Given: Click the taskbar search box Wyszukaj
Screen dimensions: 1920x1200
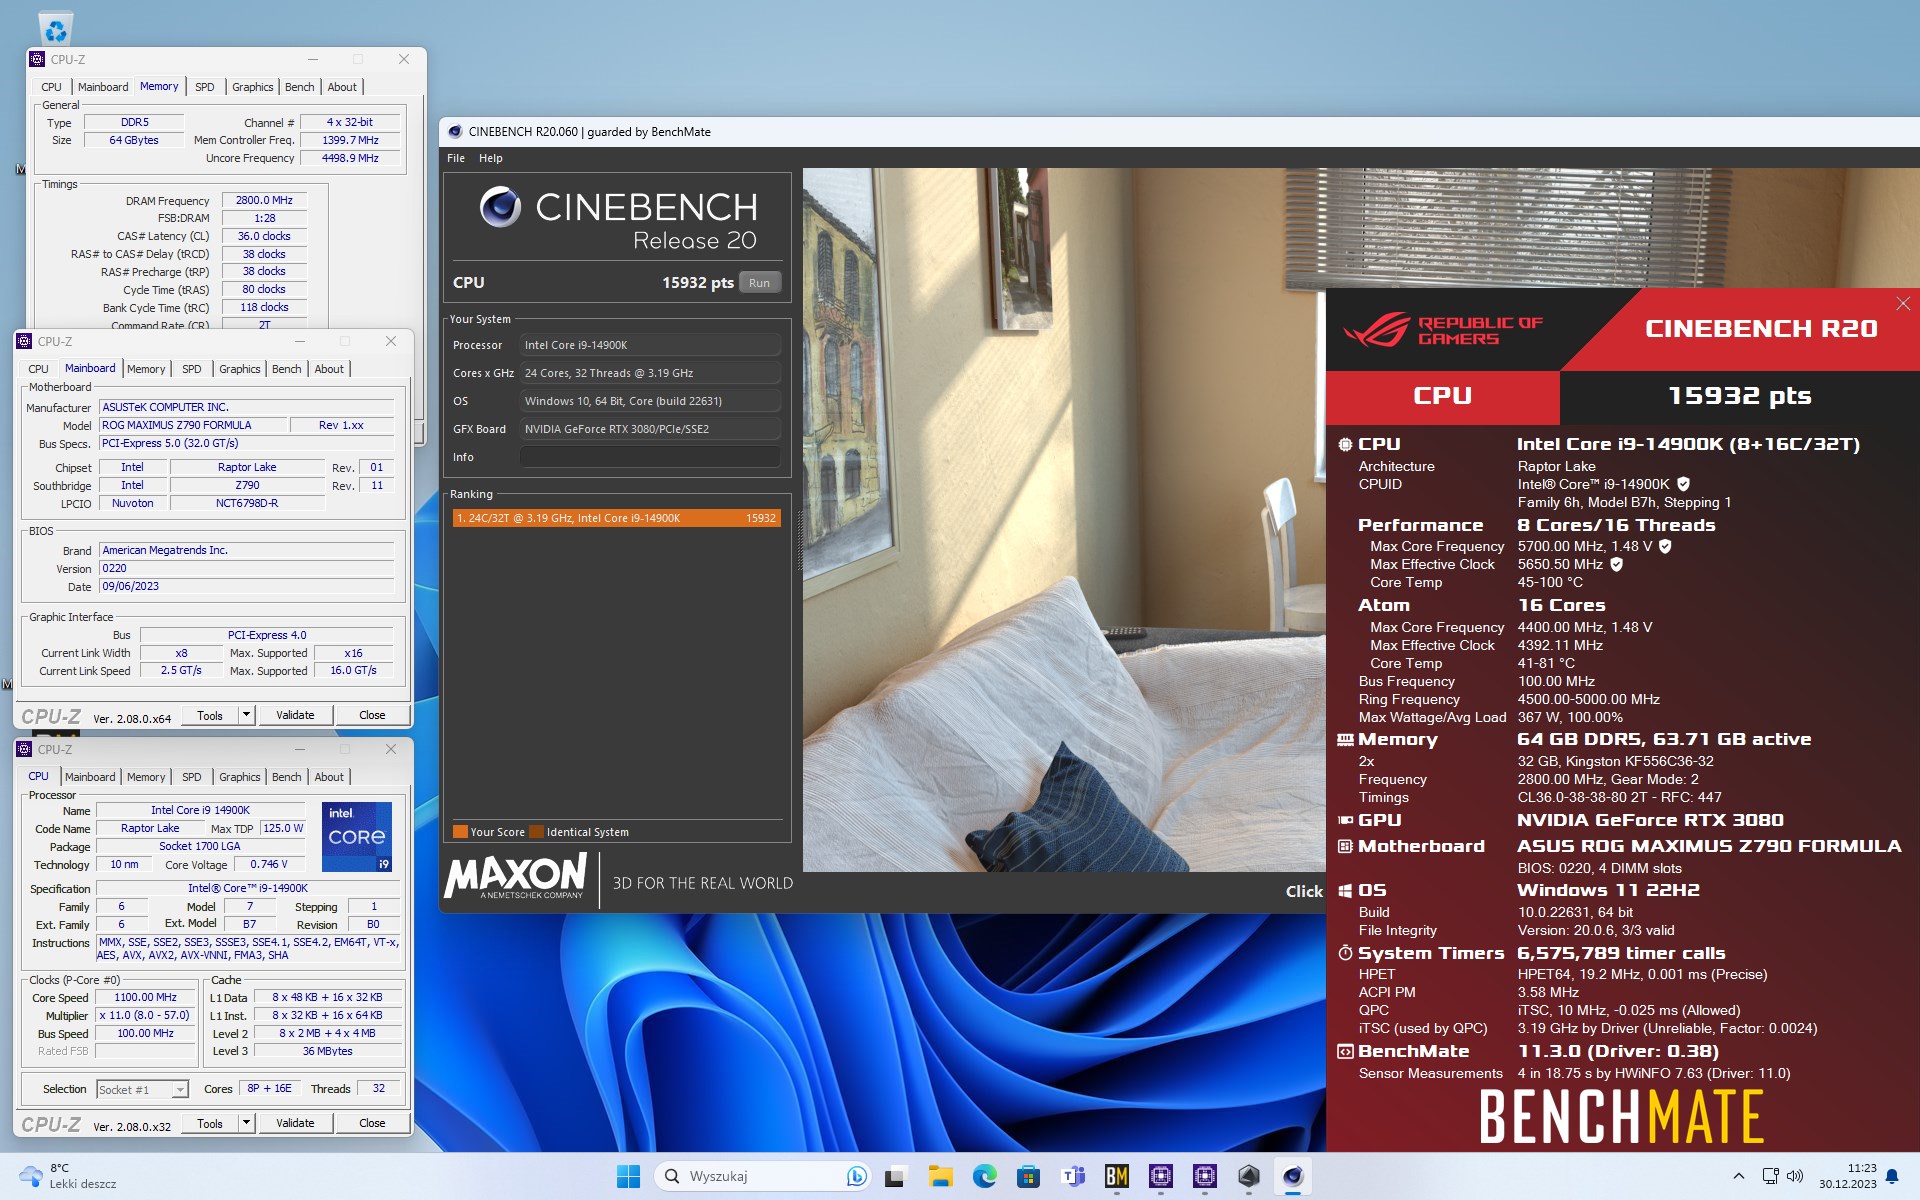Looking at the screenshot, I should tap(762, 1176).
